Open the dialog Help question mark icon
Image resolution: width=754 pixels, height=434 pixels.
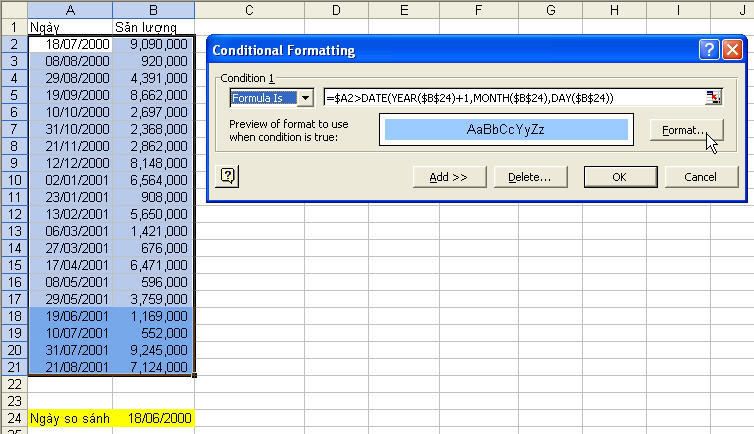tap(709, 50)
